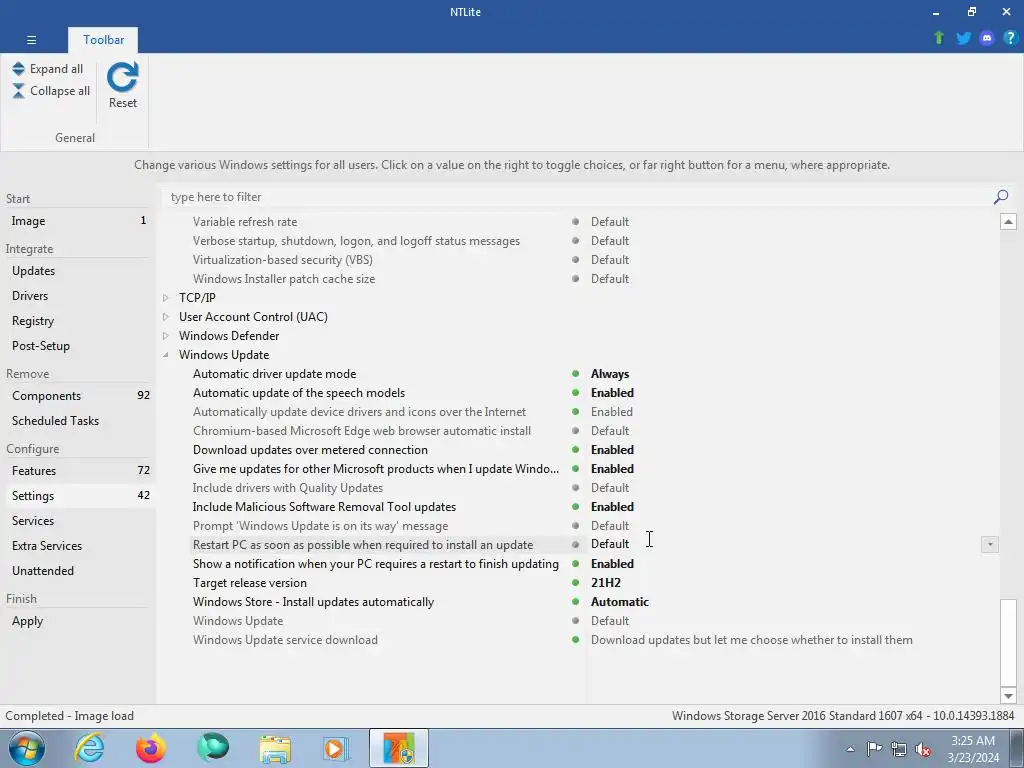Toggle Automatic update of speech models dot
The height and width of the screenshot is (768, 1024).
(x=575, y=393)
